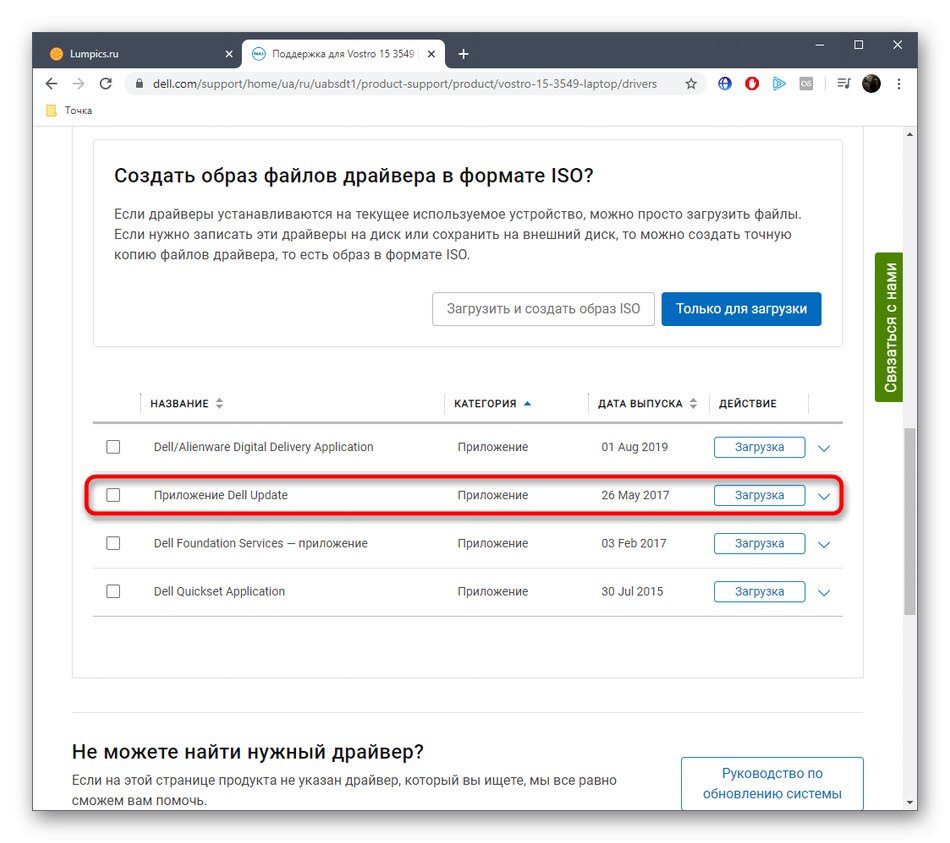Expand the Dell Foundation Services row chevron
The height and width of the screenshot is (843, 950).
[x=823, y=544]
